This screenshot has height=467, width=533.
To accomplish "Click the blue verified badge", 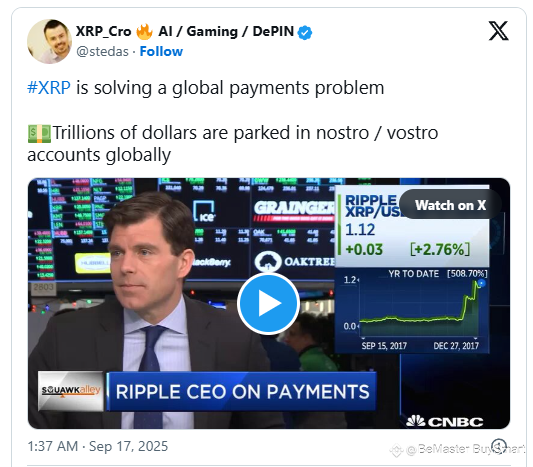I will (305, 33).
